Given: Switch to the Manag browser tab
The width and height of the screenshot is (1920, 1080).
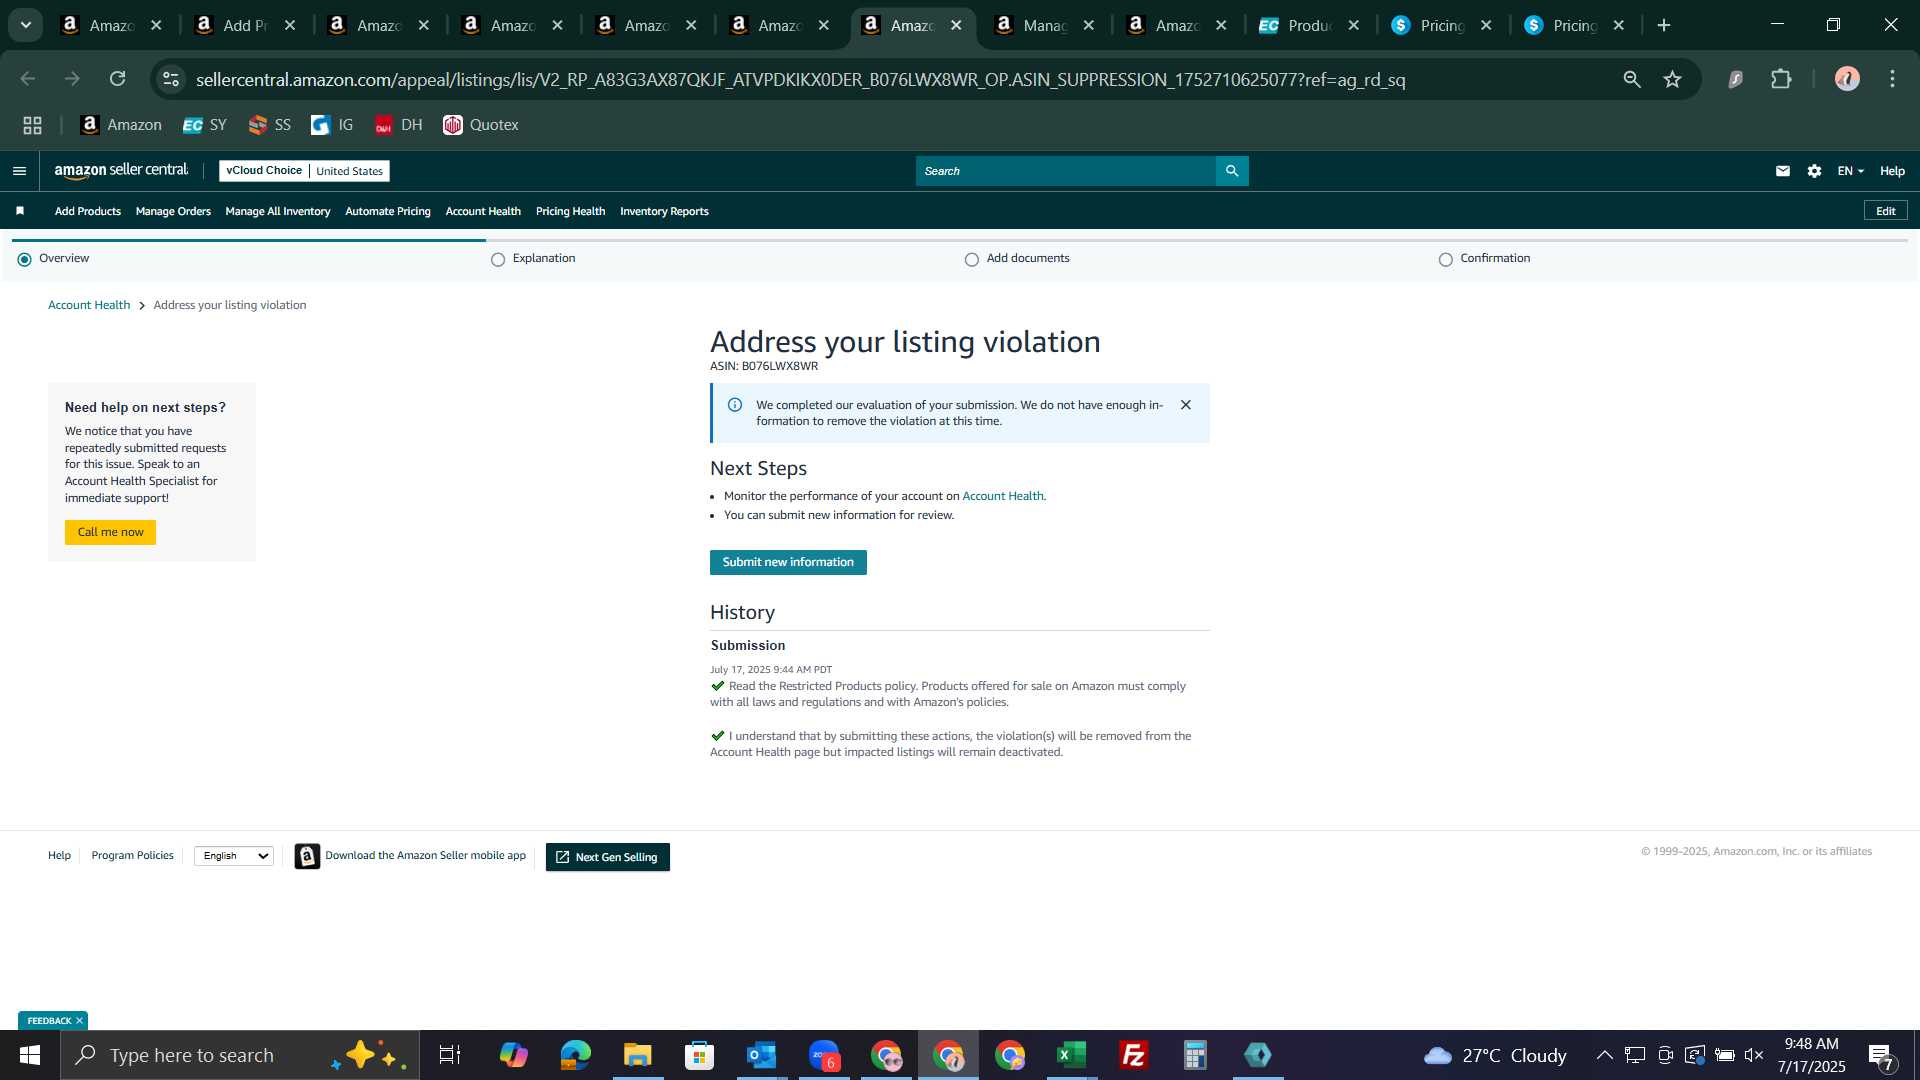Looking at the screenshot, I should coord(1045,25).
